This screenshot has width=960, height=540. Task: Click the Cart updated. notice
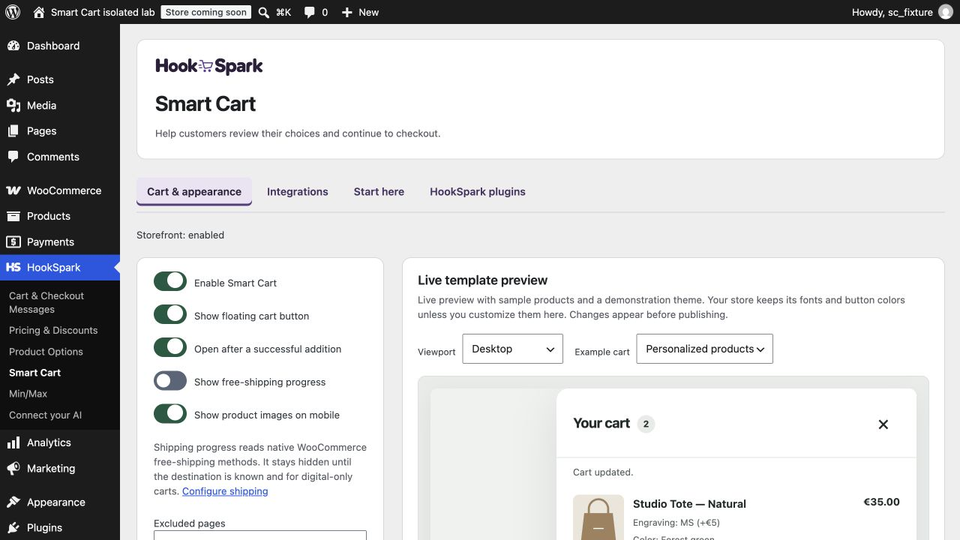tap(603, 472)
